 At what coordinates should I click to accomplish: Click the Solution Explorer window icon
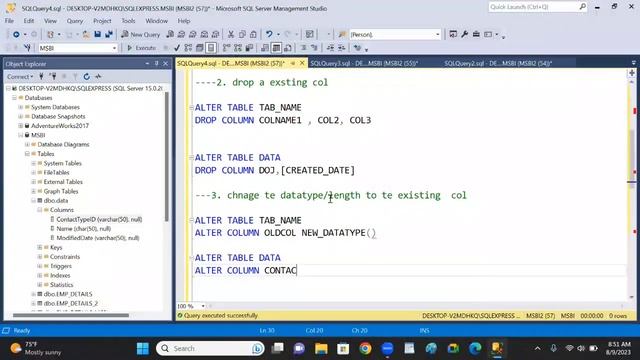click(453, 35)
